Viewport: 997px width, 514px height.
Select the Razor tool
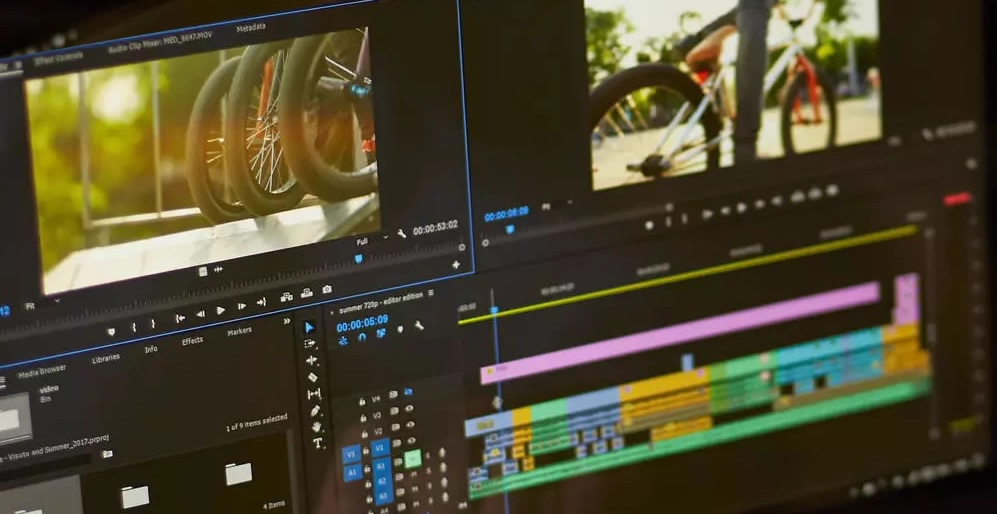(312, 377)
